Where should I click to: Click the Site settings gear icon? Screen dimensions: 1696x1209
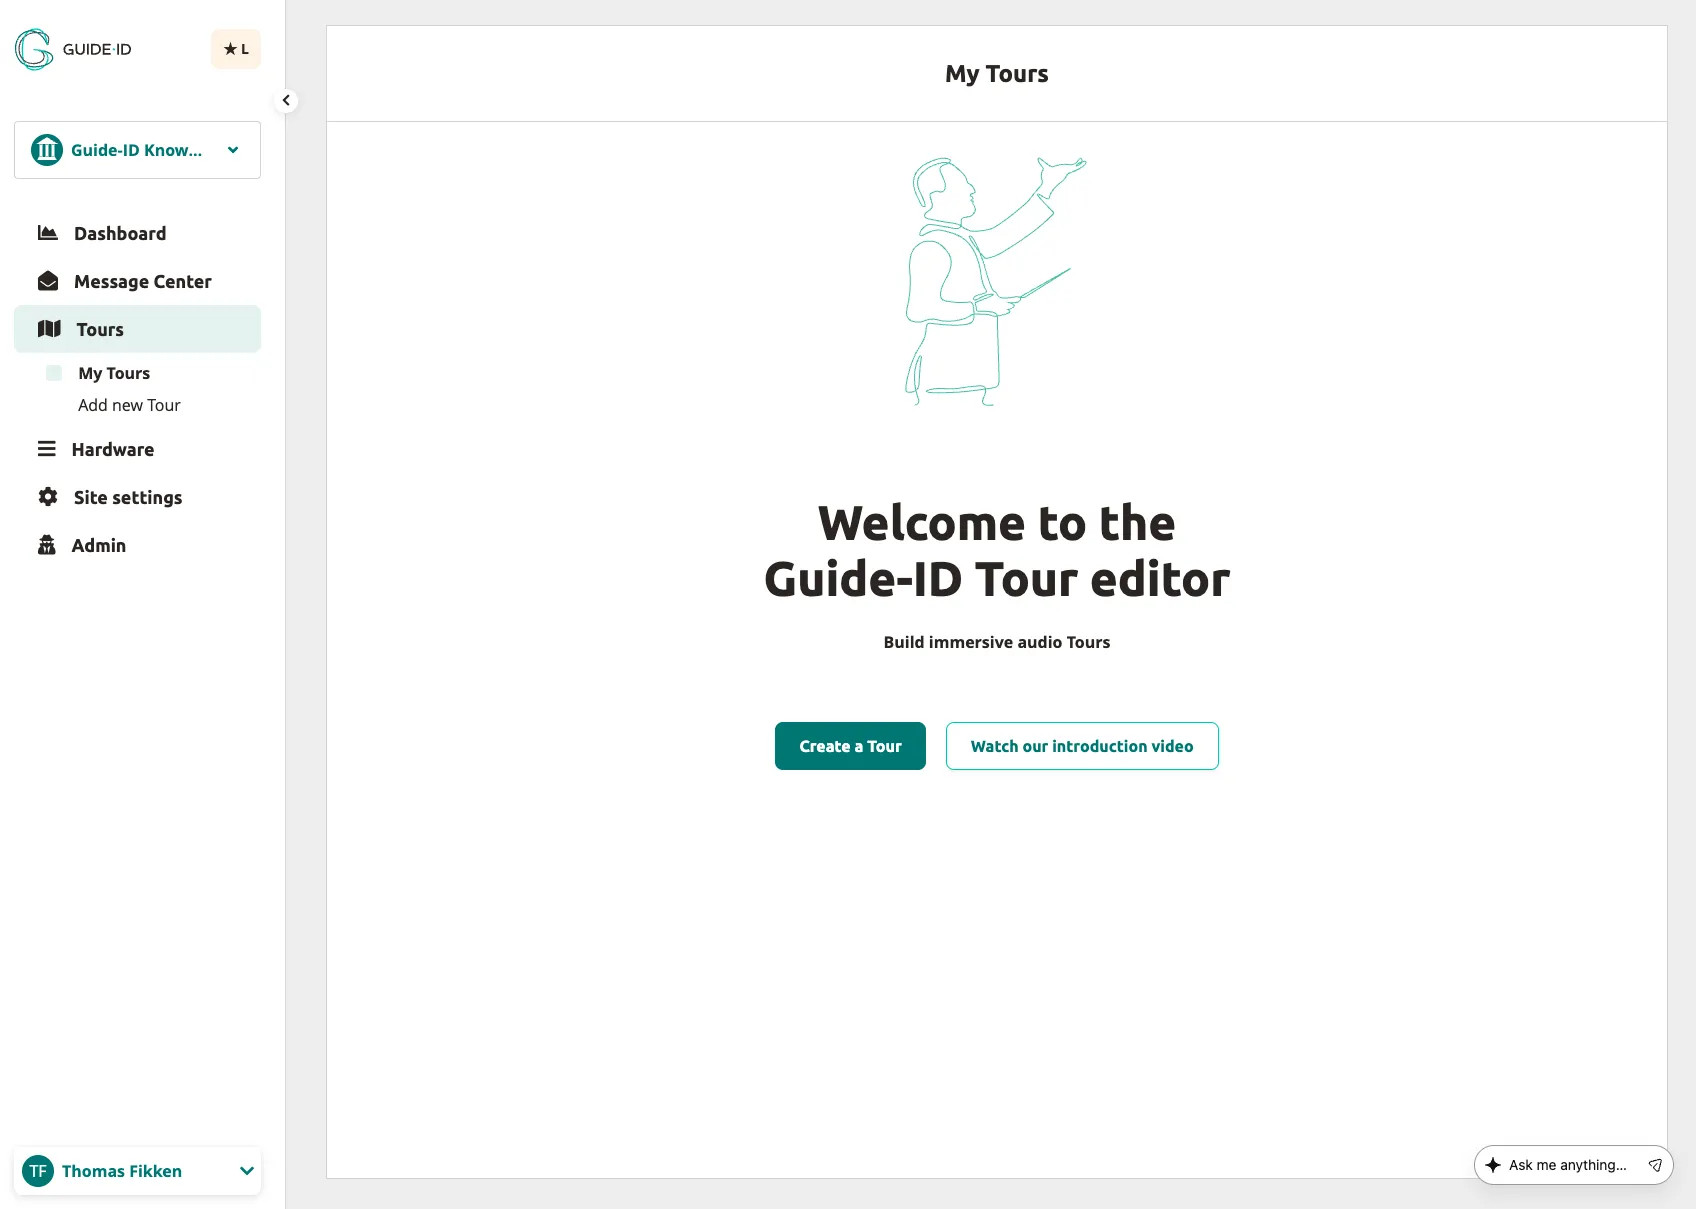[48, 497]
